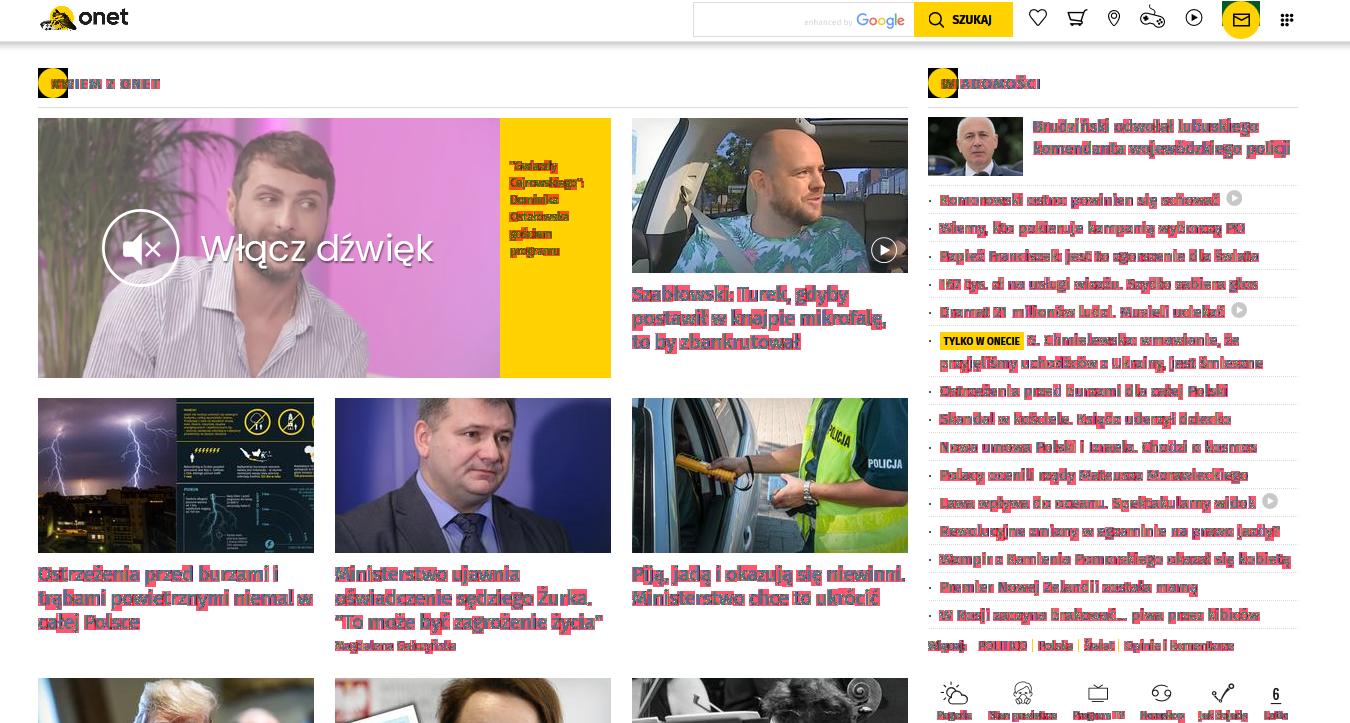The width and height of the screenshot is (1350, 723).
Task: Open the TYLKO W ONECIE labeled article
Action: coord(1103,352)
